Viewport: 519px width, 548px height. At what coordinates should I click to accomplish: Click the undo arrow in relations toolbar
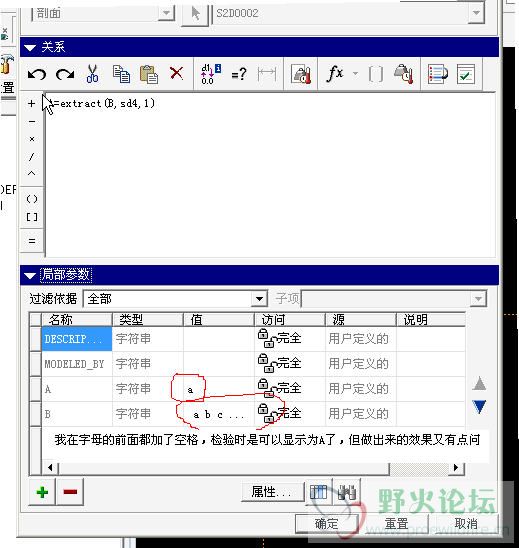(37, 74)
